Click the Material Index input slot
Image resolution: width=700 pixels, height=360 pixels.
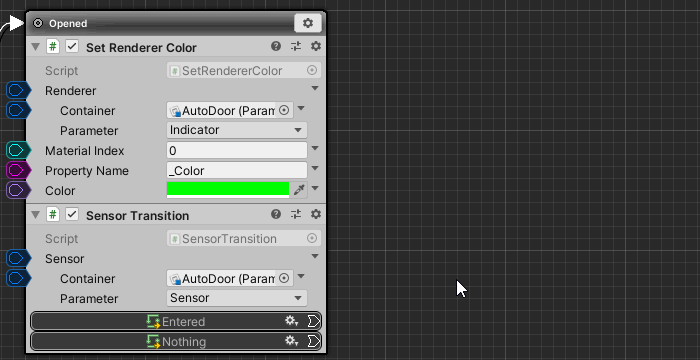tap(18, 151)
